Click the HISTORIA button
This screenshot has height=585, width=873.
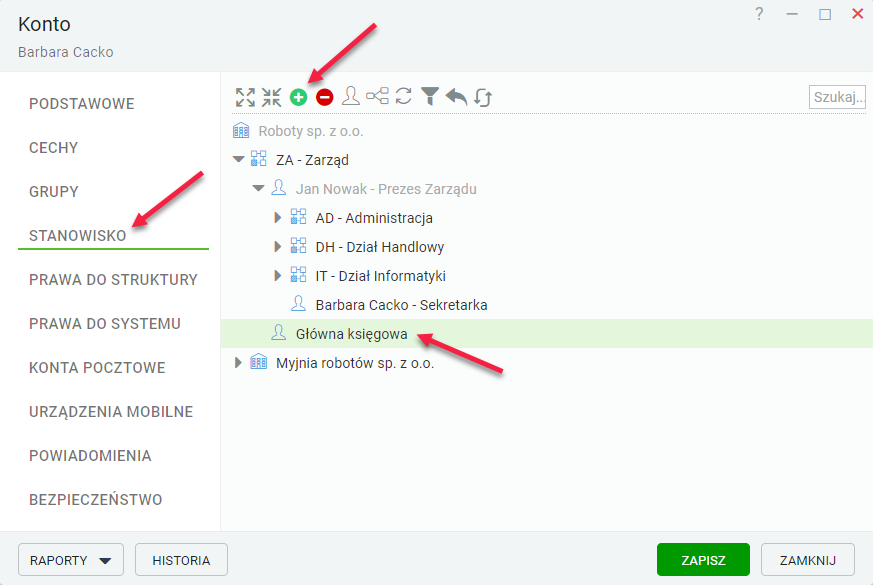click(182, 559)
